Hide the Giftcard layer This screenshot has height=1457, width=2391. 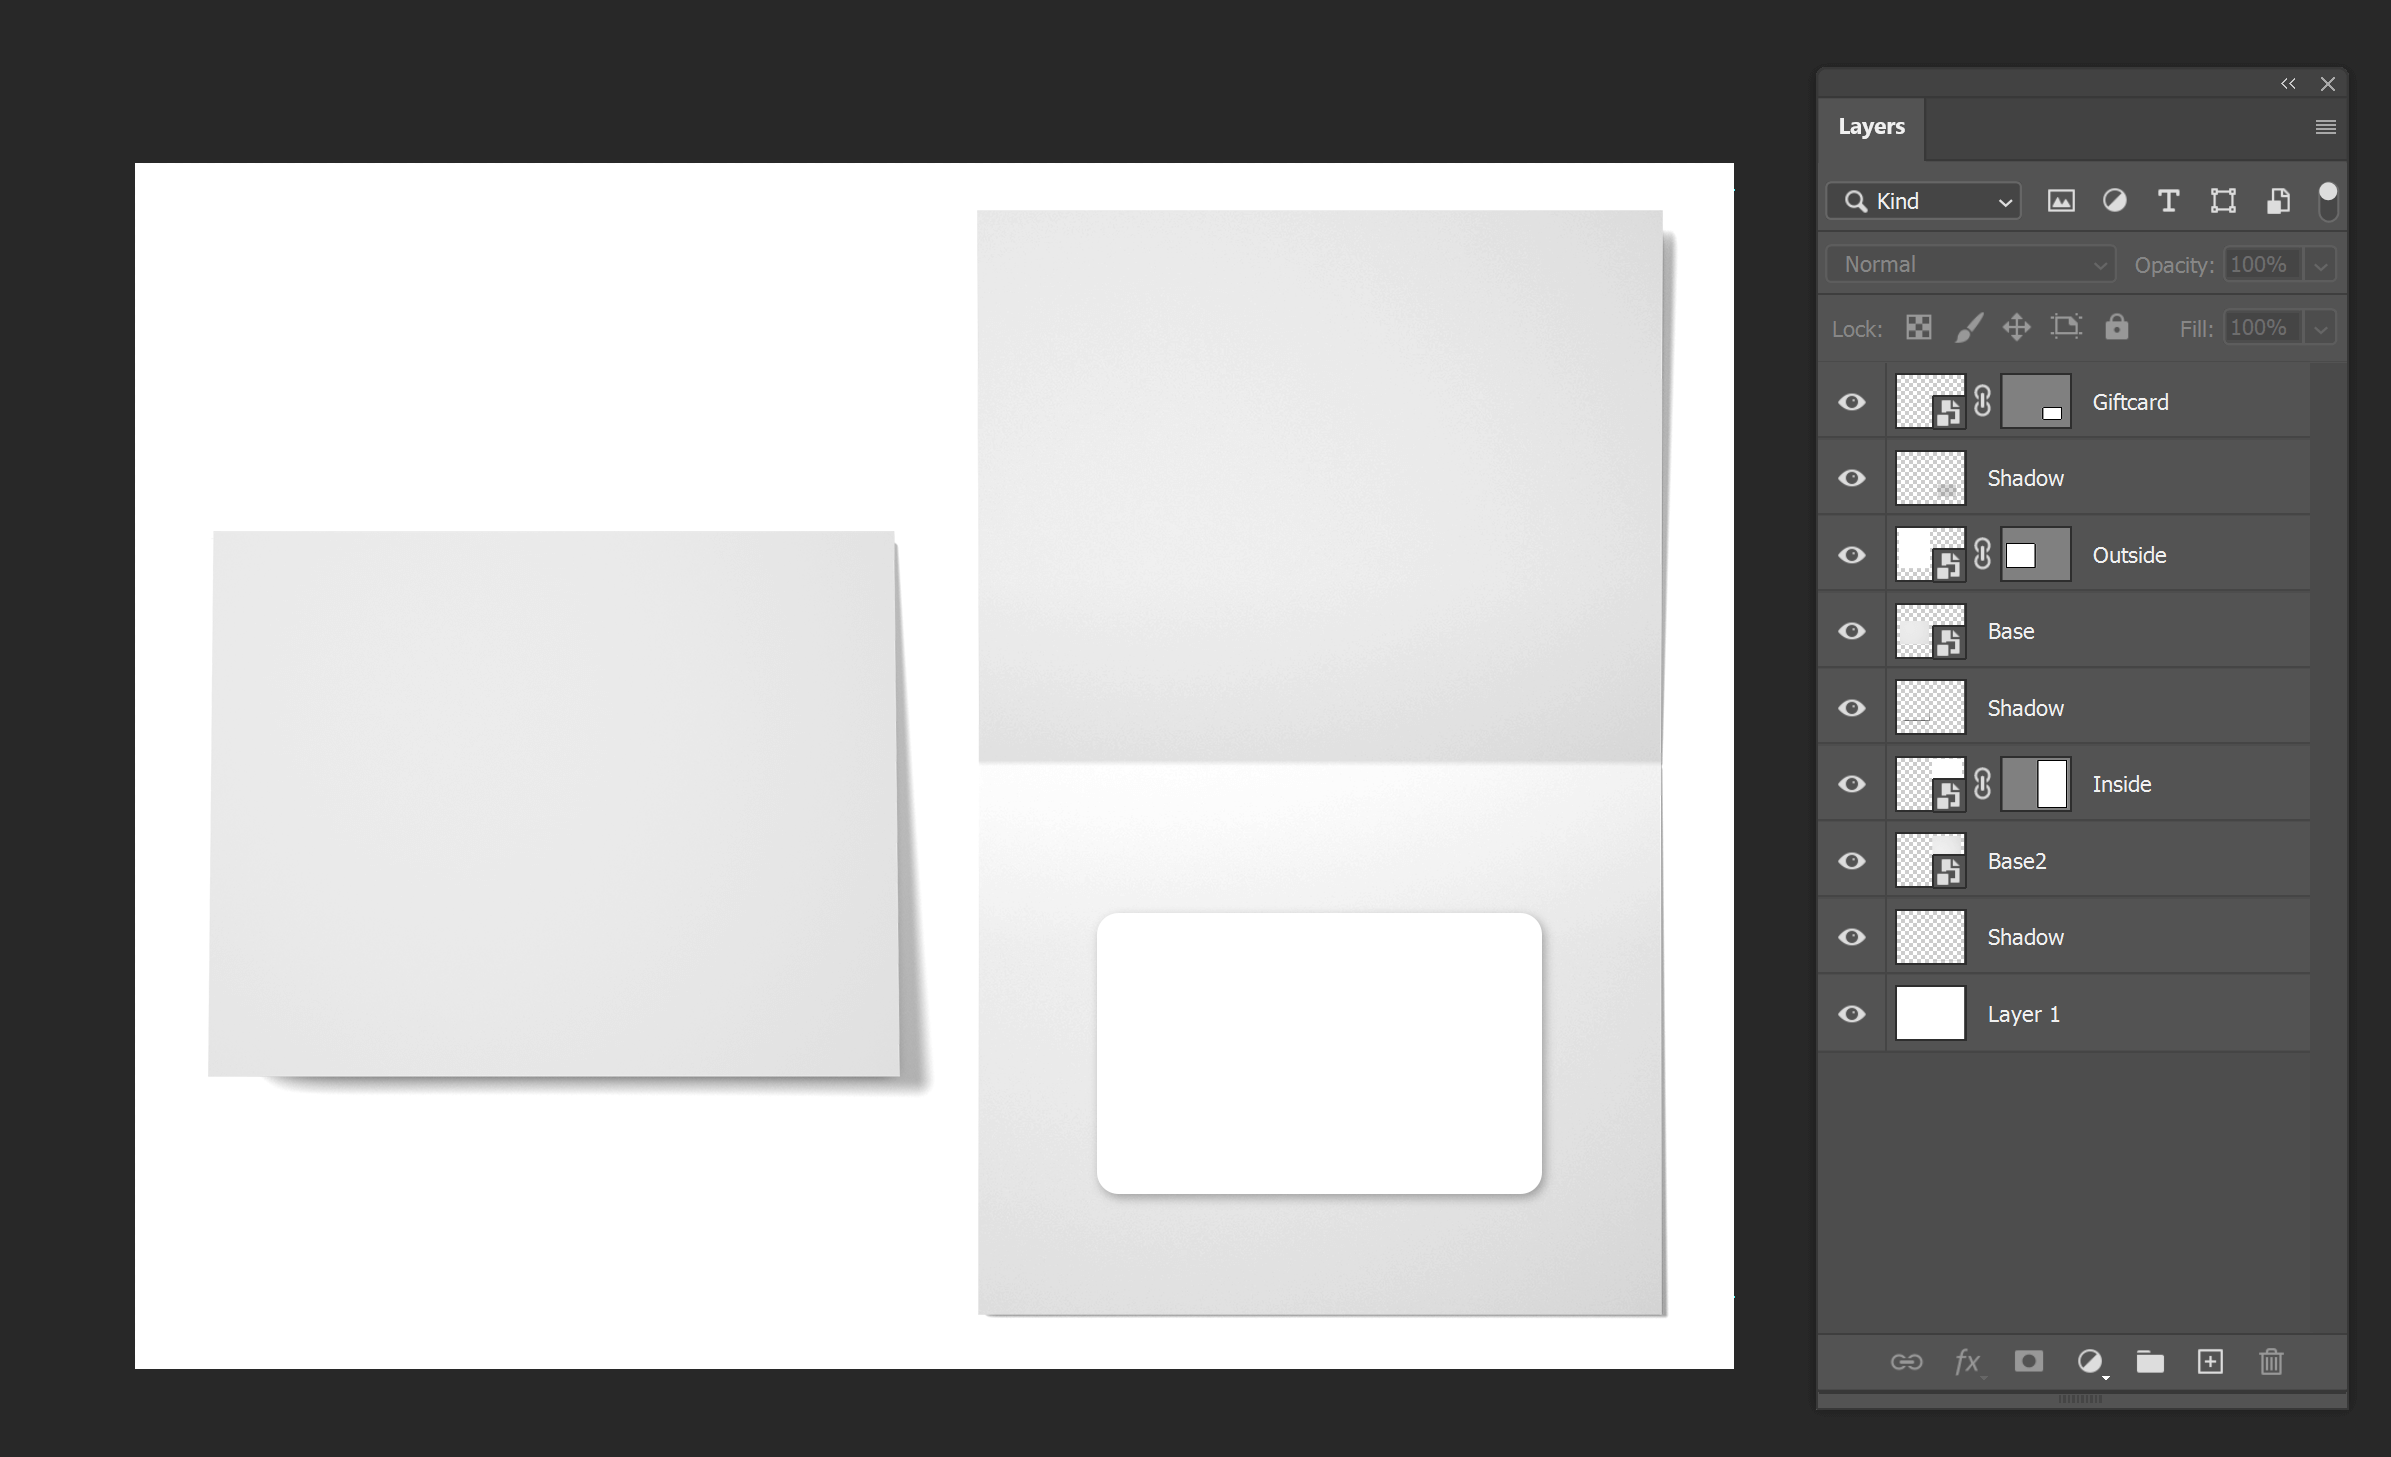point(1851,401)
